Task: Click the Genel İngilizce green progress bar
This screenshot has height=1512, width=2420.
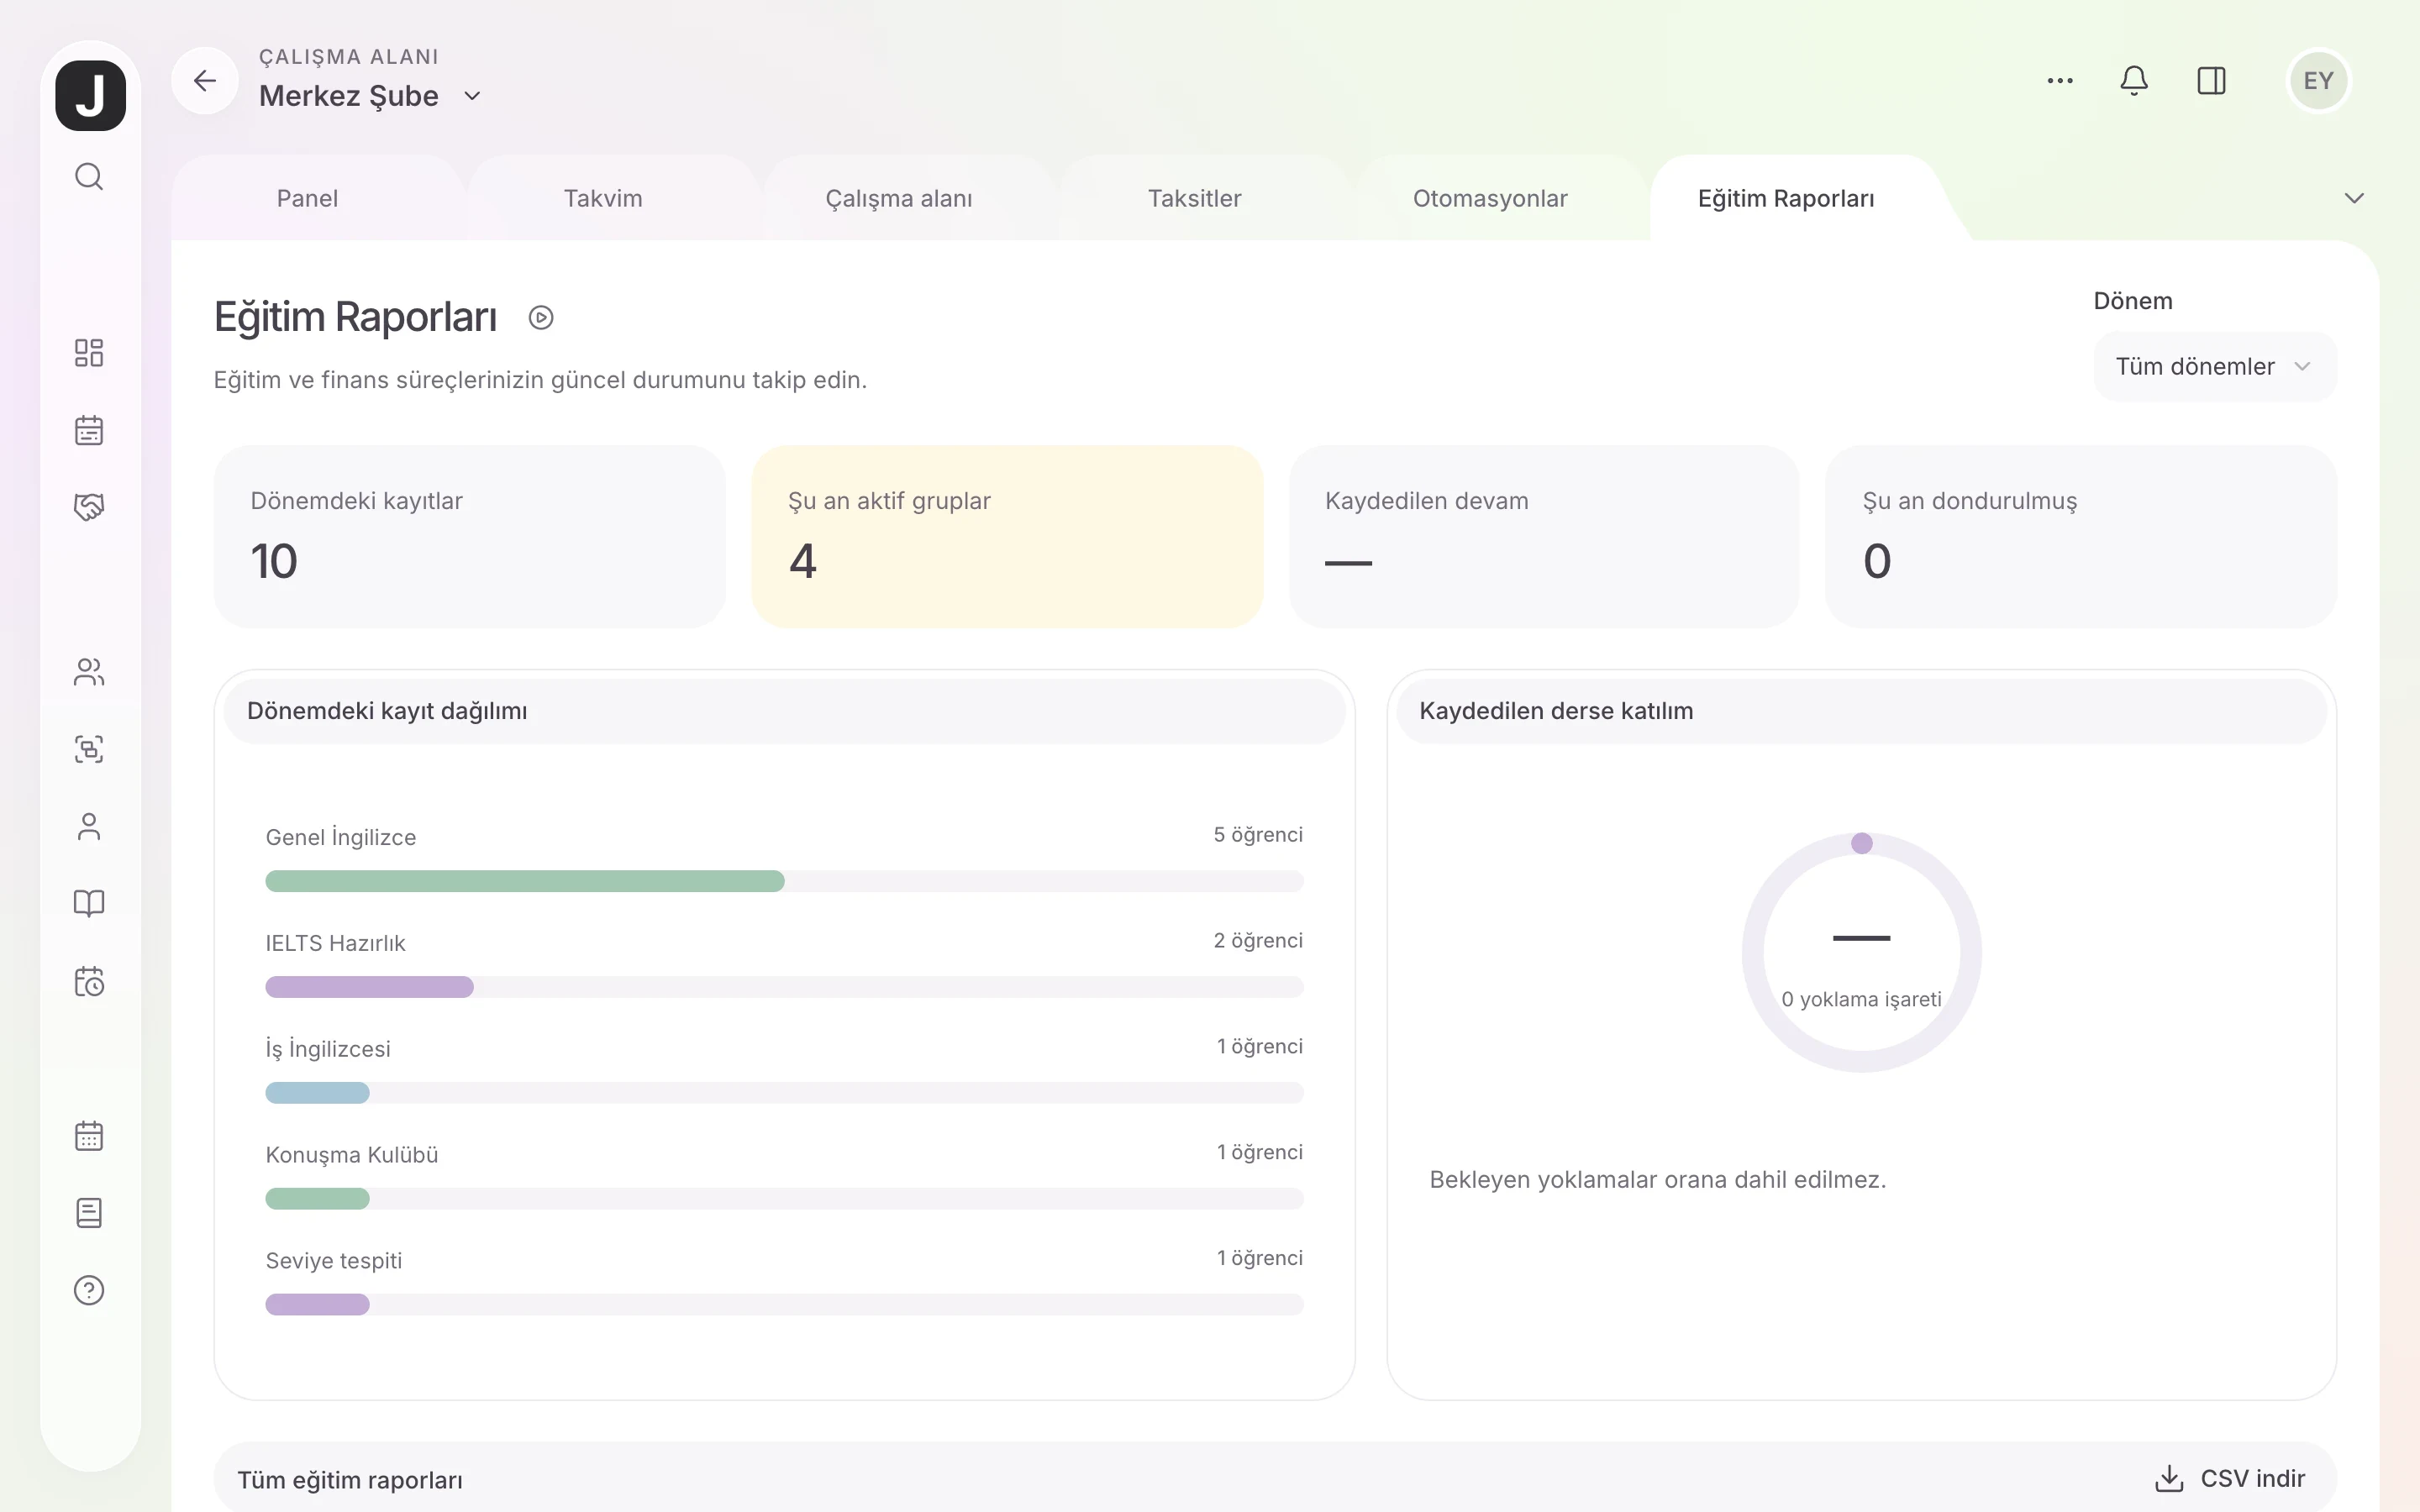Action: click(524, 881)
